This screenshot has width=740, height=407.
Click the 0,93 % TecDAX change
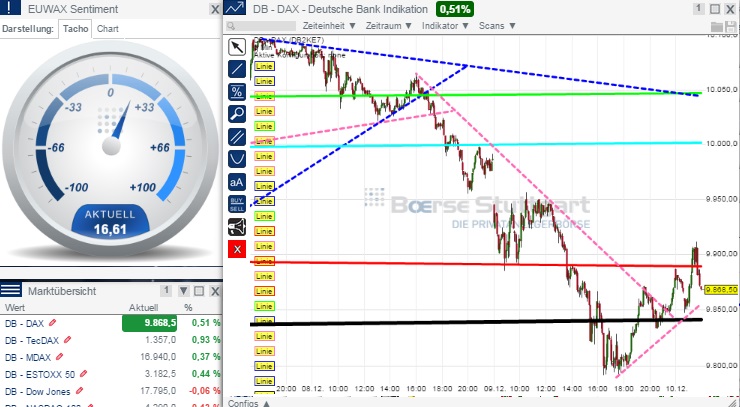tap(206, 340)
